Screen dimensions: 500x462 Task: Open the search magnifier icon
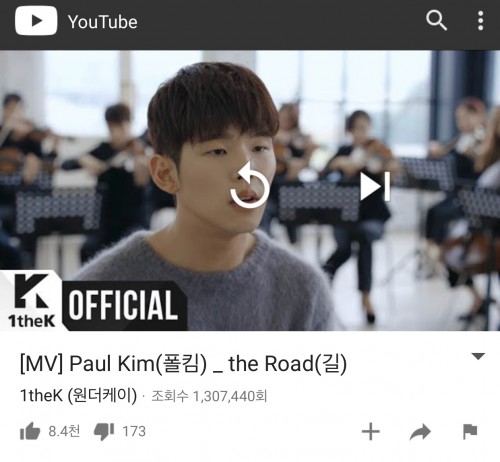coord(436,20)
